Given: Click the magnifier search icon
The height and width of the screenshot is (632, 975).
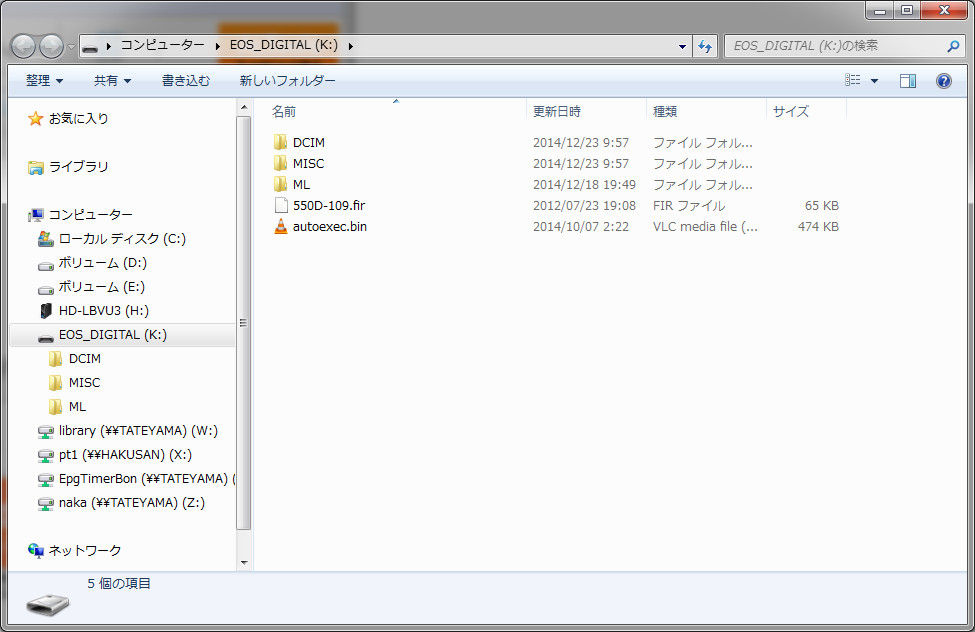Looking at the screenshot, I should click(x=953, y=46).
